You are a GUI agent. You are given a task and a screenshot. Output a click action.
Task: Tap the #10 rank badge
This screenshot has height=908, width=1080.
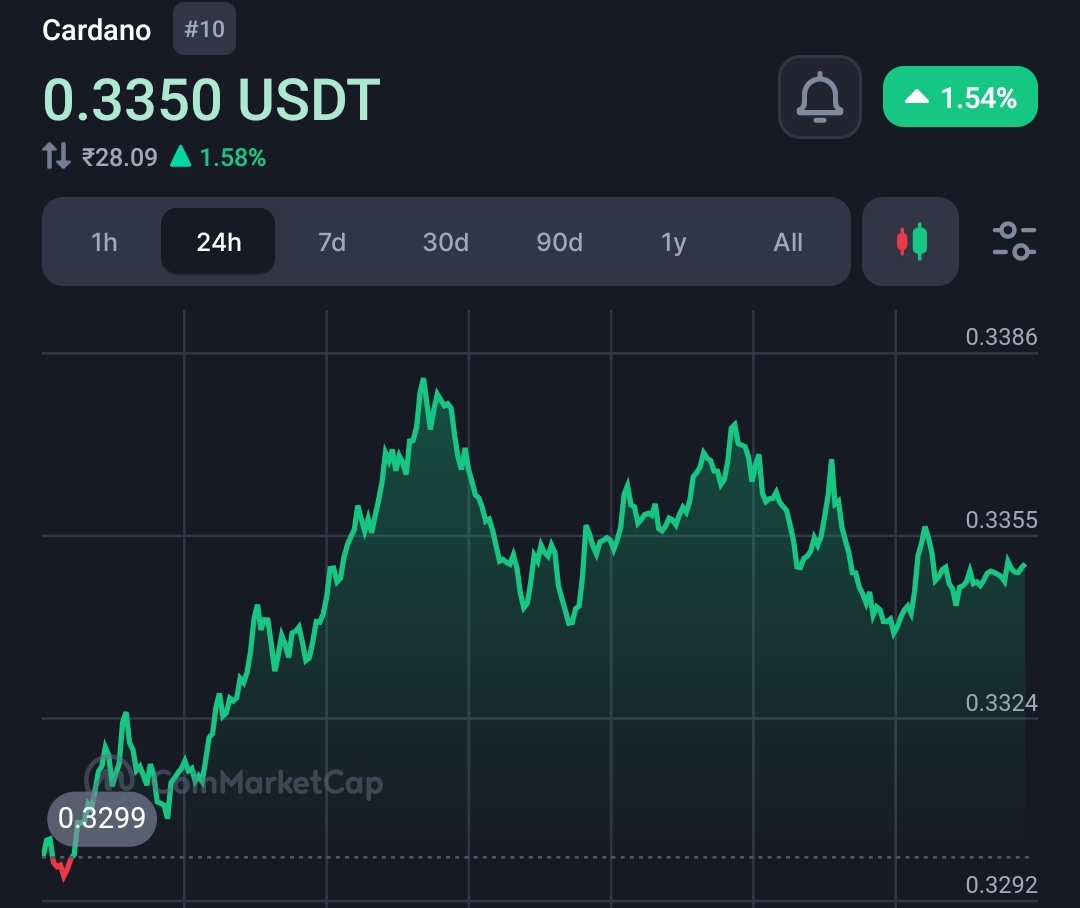[x=205, y=29]
